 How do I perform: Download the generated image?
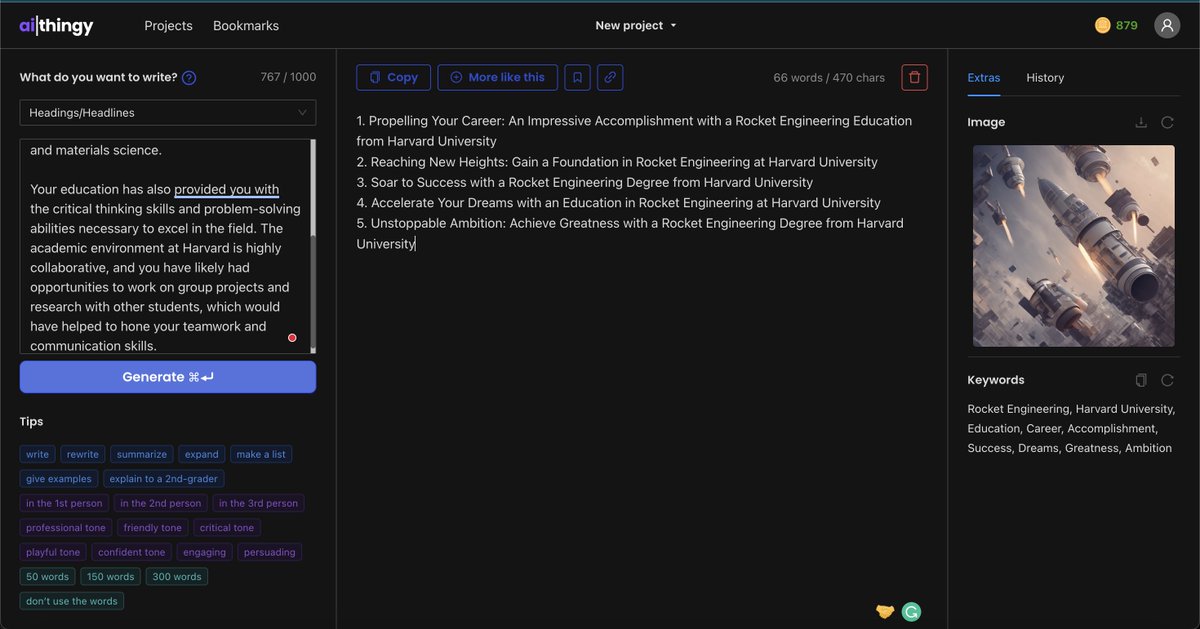coord(1141,122)
